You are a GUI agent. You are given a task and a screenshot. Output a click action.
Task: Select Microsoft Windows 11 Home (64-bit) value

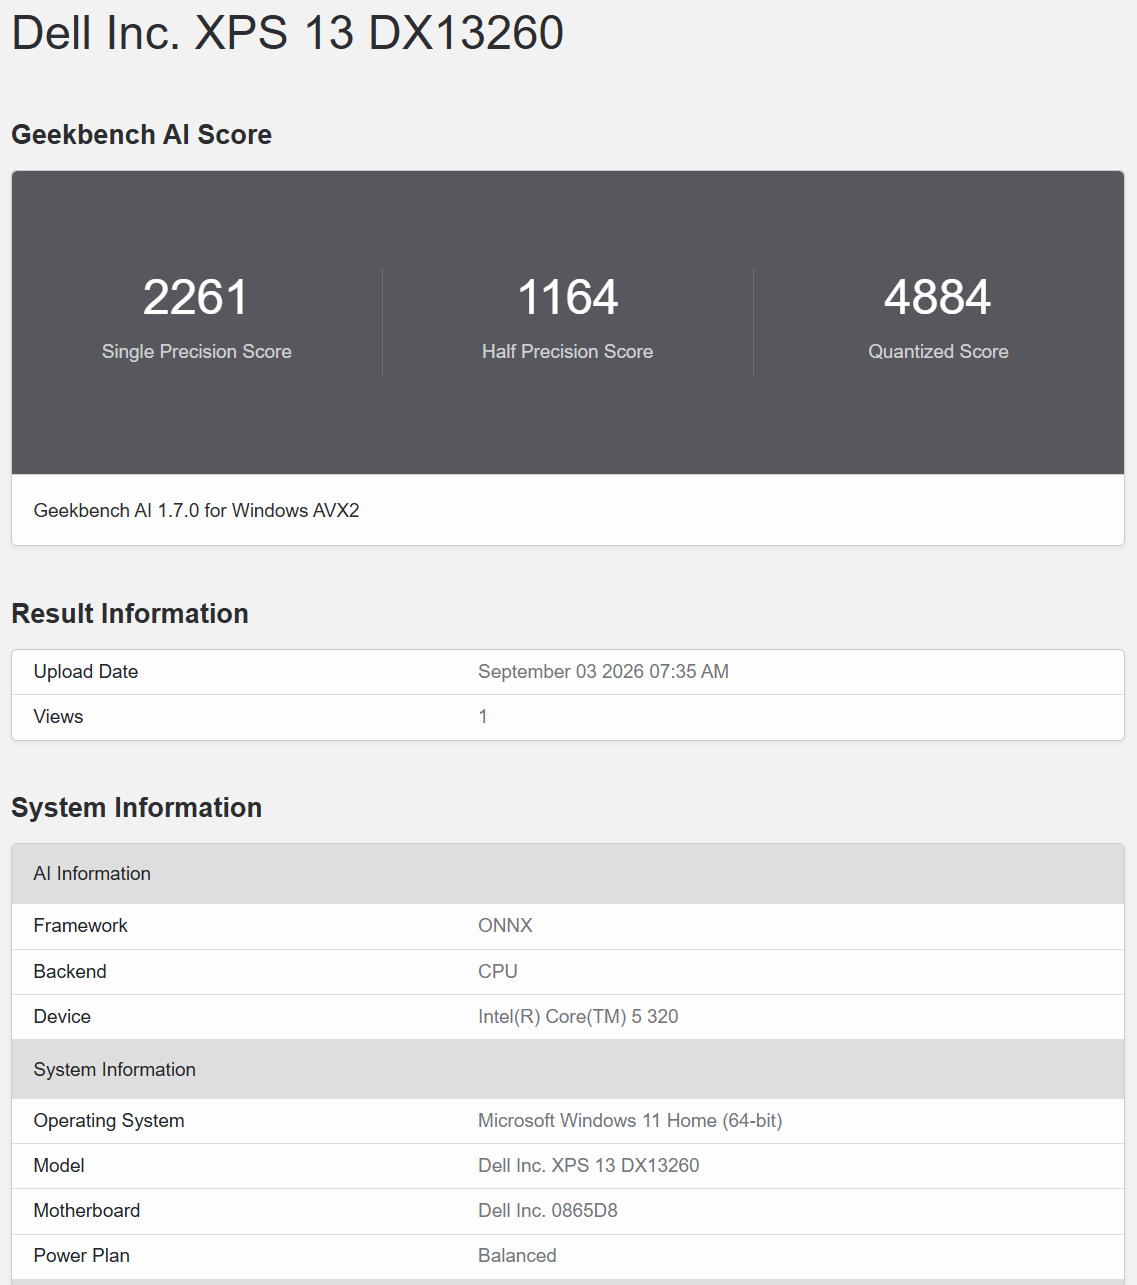pyautogui.click(x=630, y=1121)
